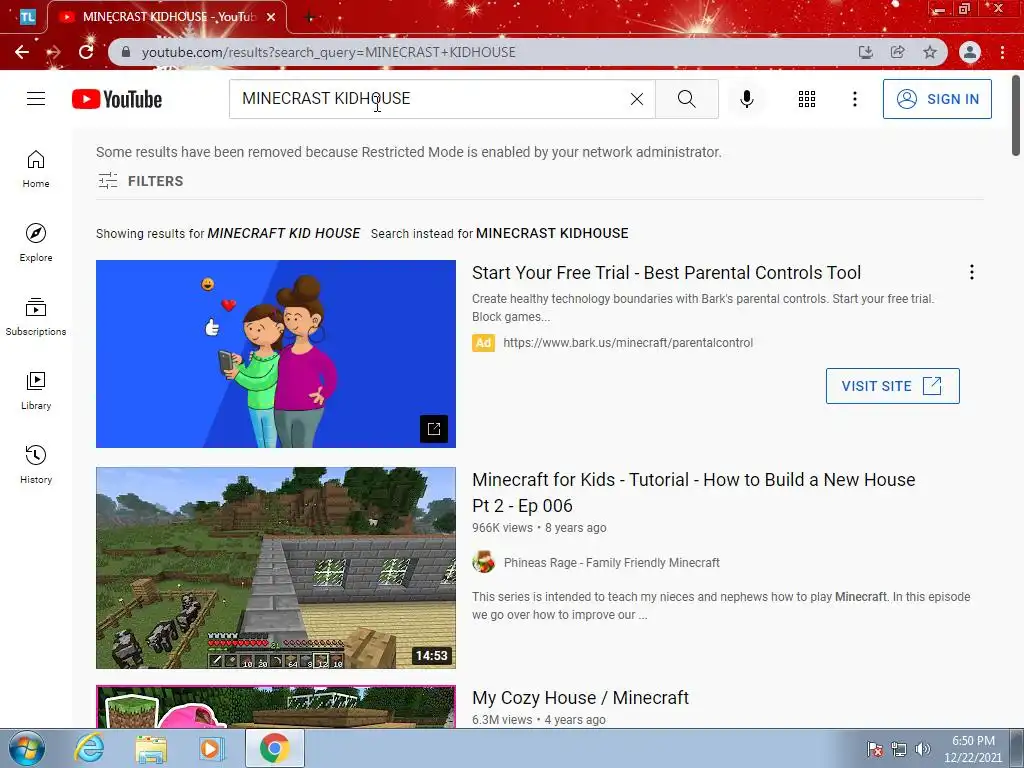Viewport: 1024px width, 768px height.
Task: Click the MINECRAFT KID HOUSE corrected query
Action: click(x=283, y=233)
